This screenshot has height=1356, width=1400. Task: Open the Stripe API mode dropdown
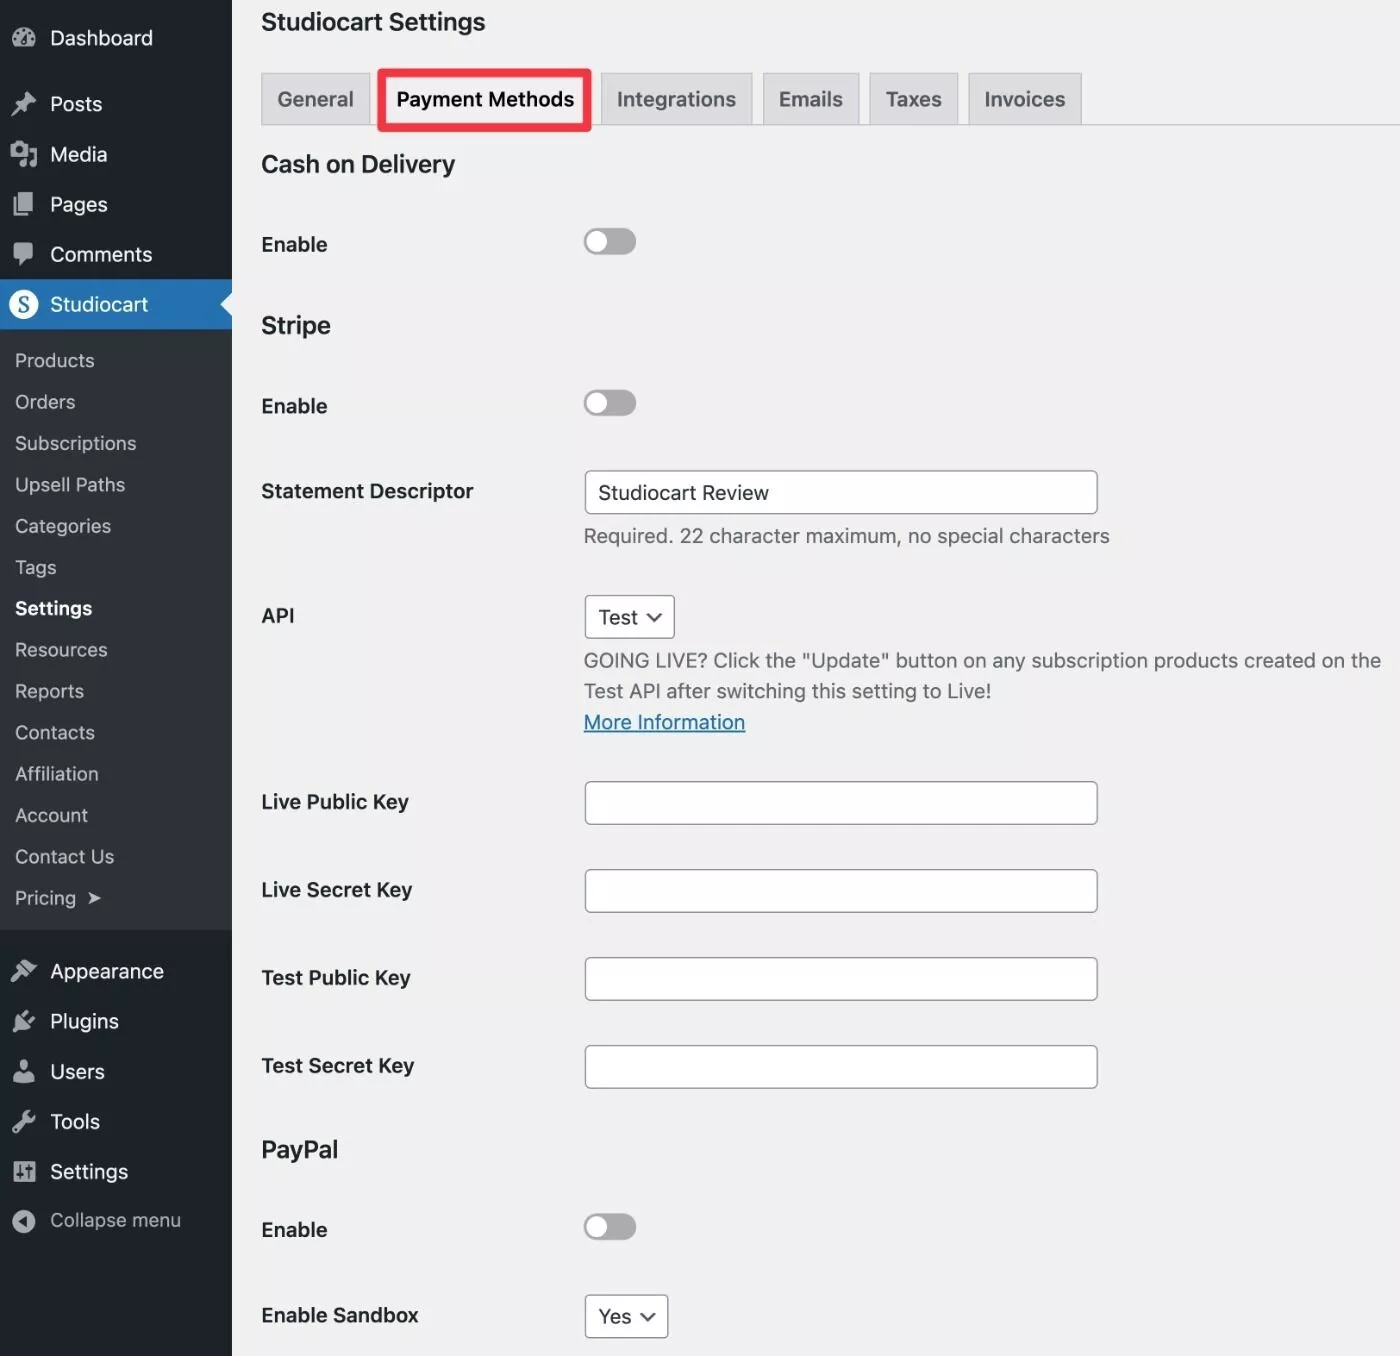click(630, 617)
